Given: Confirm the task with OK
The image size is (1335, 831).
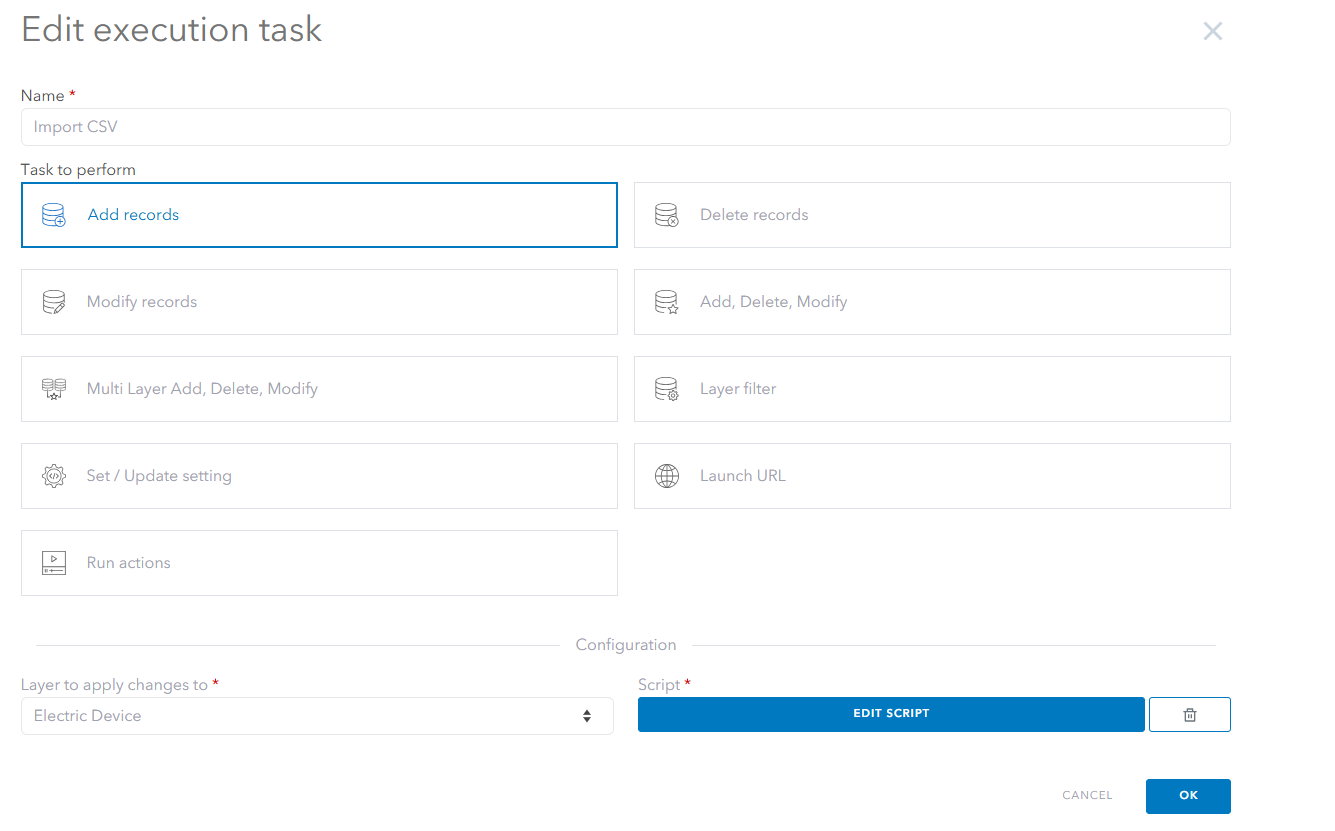Looking at the screenshot, I should click(x=1188, y=796).
